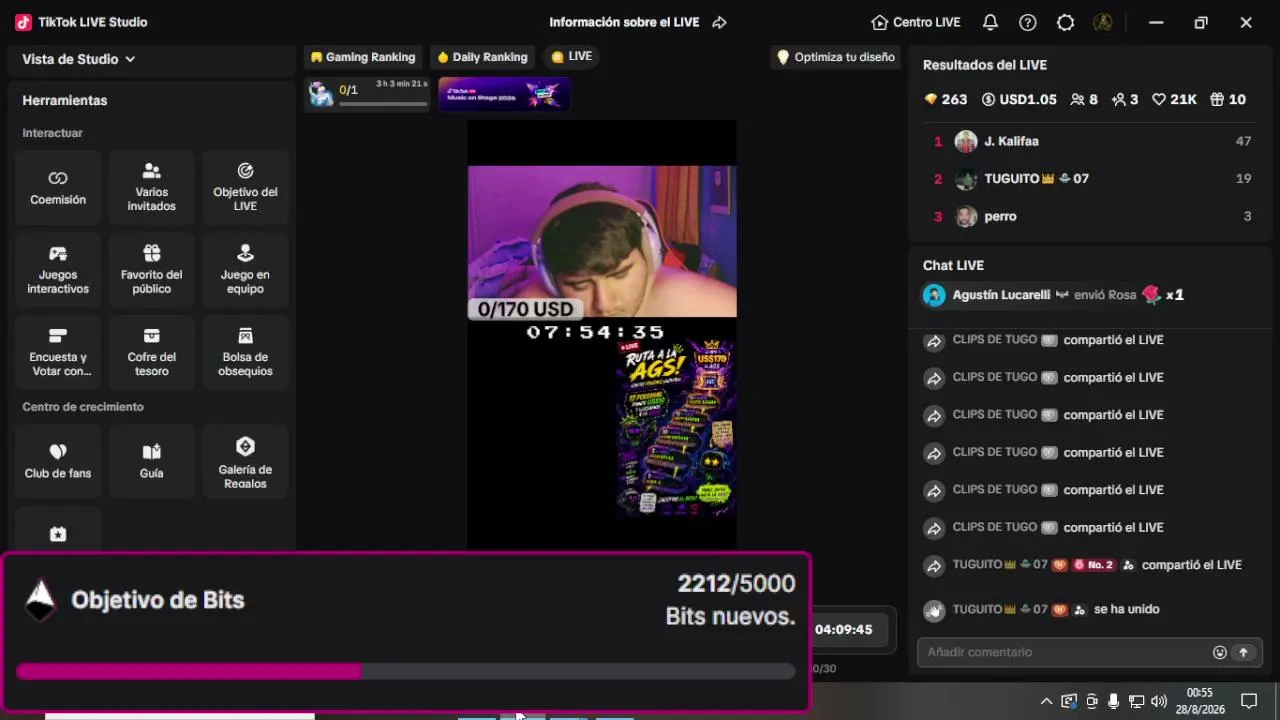Open the profile avatar menu
Screen dimensions: 1280x720
1103,22
